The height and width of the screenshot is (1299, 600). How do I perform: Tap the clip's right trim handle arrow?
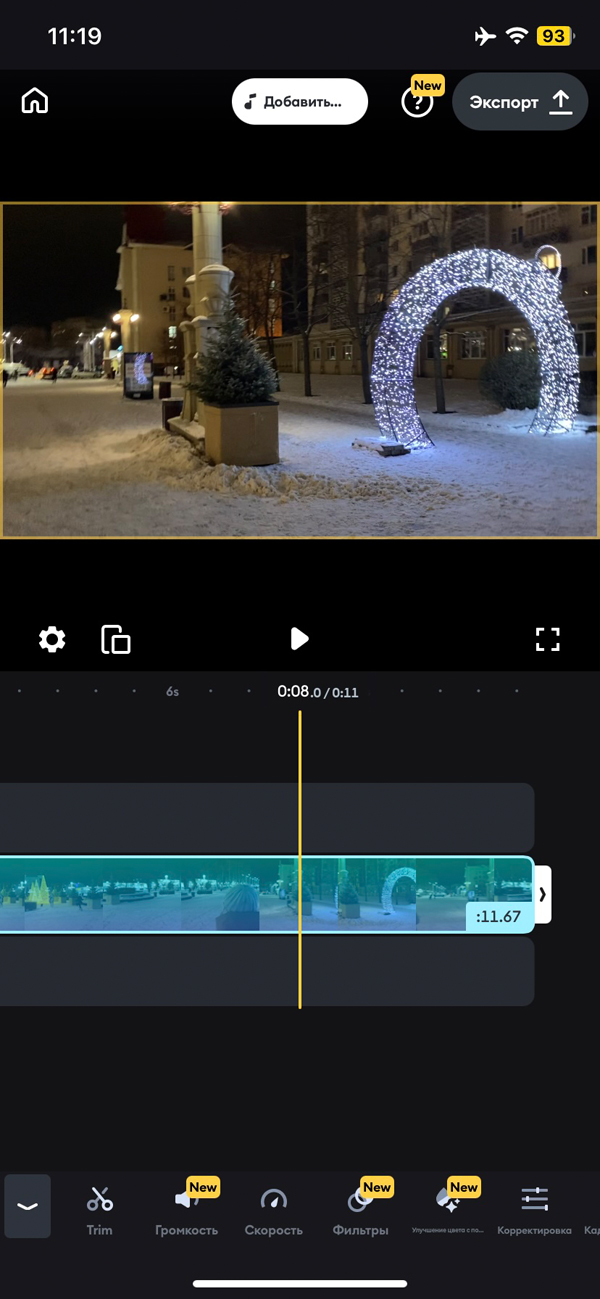[542, 894]
